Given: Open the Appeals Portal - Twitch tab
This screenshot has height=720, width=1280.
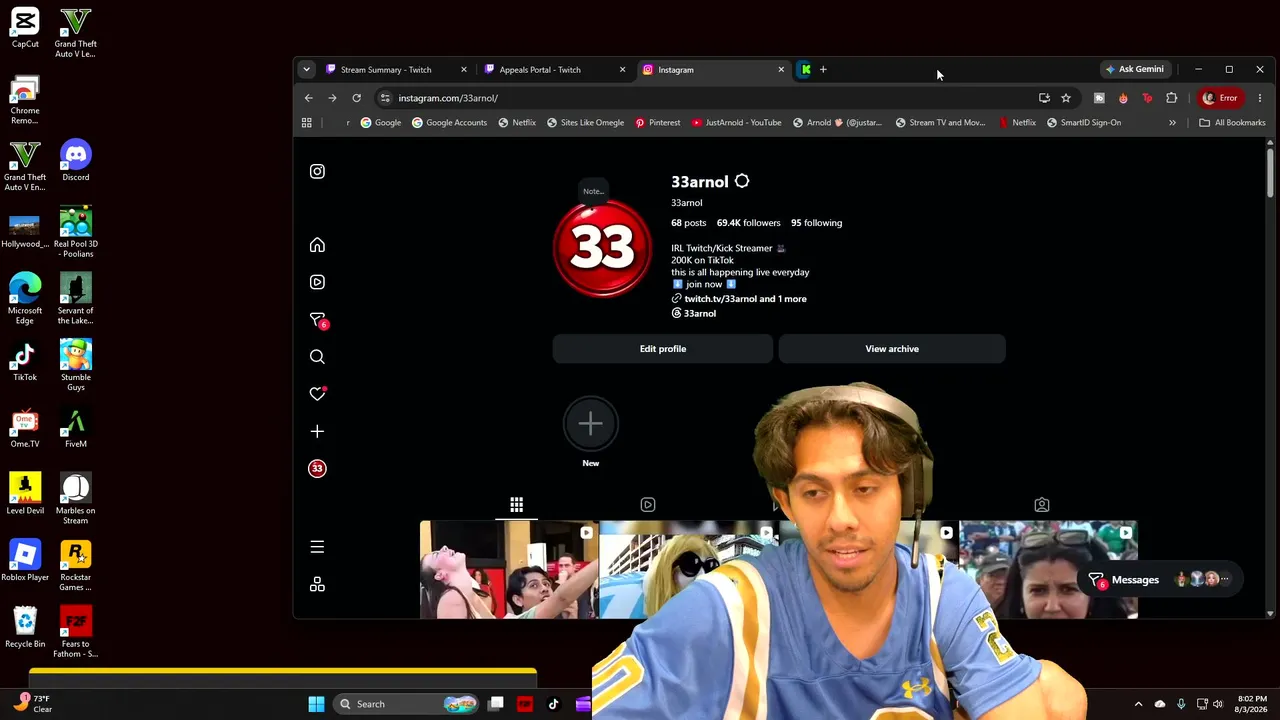Looking at the screenshot, I should point(553,70).
